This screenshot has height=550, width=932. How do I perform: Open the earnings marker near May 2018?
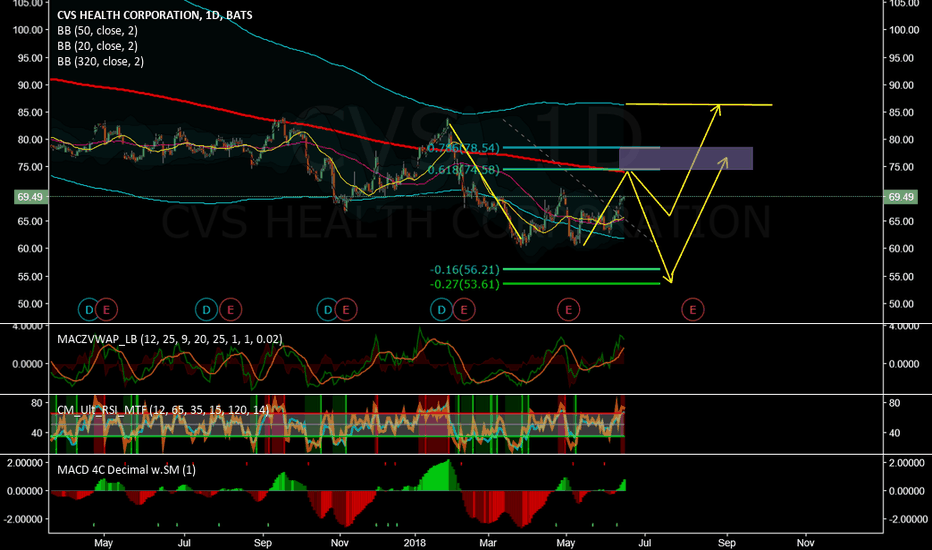click(568, 309)
